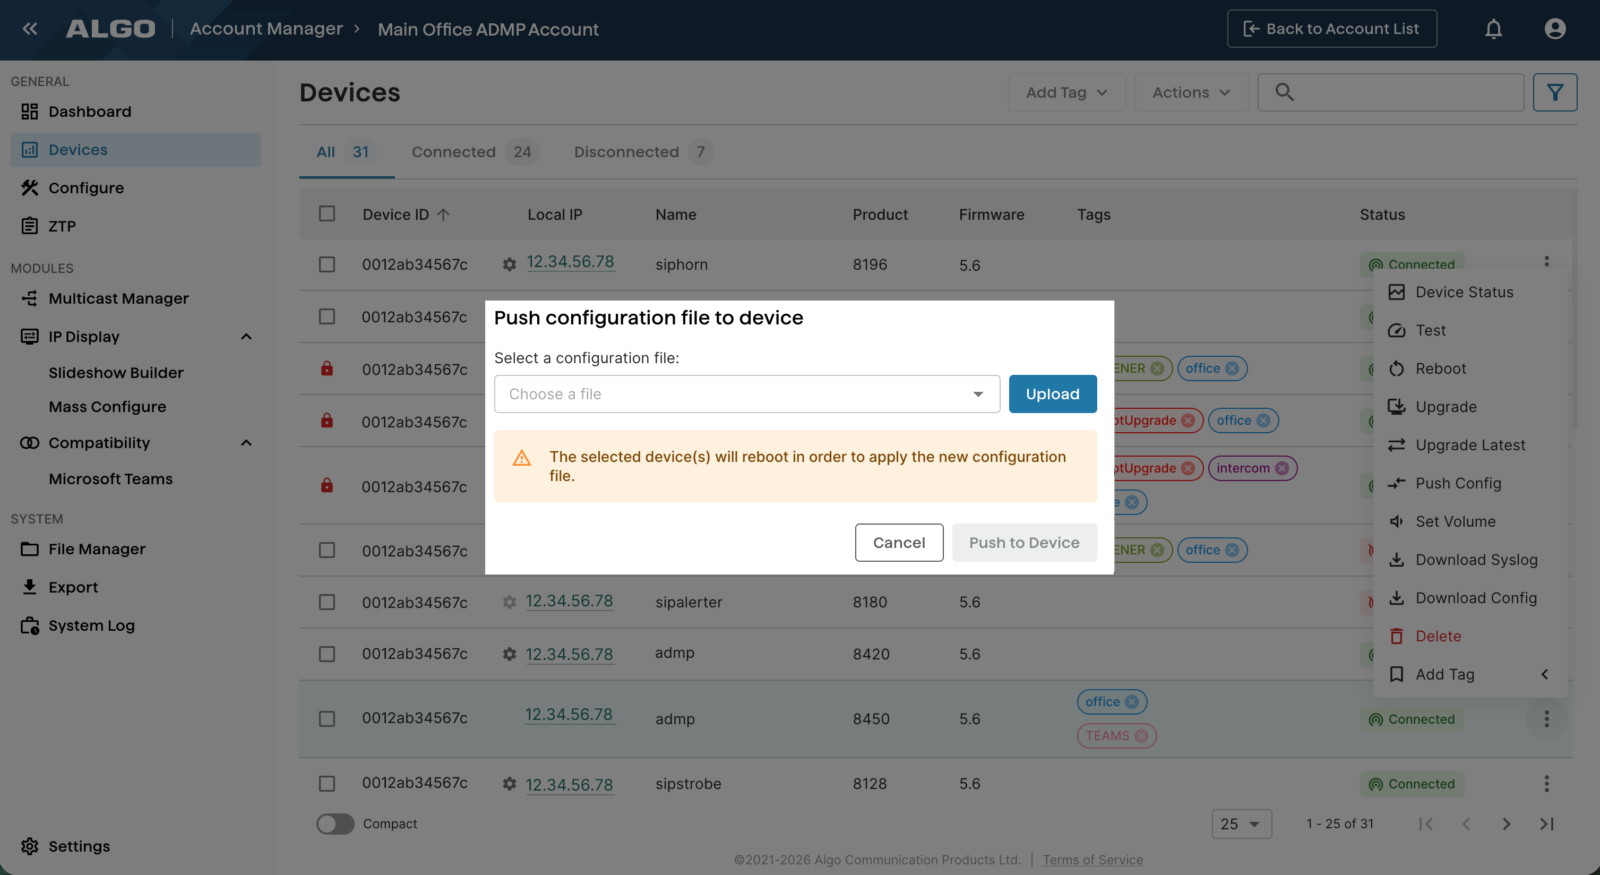Image resolution: width=1600 pixels, height=875 pixels.
Task: Toggle the Compact view switch
Action: pos(336,824)
